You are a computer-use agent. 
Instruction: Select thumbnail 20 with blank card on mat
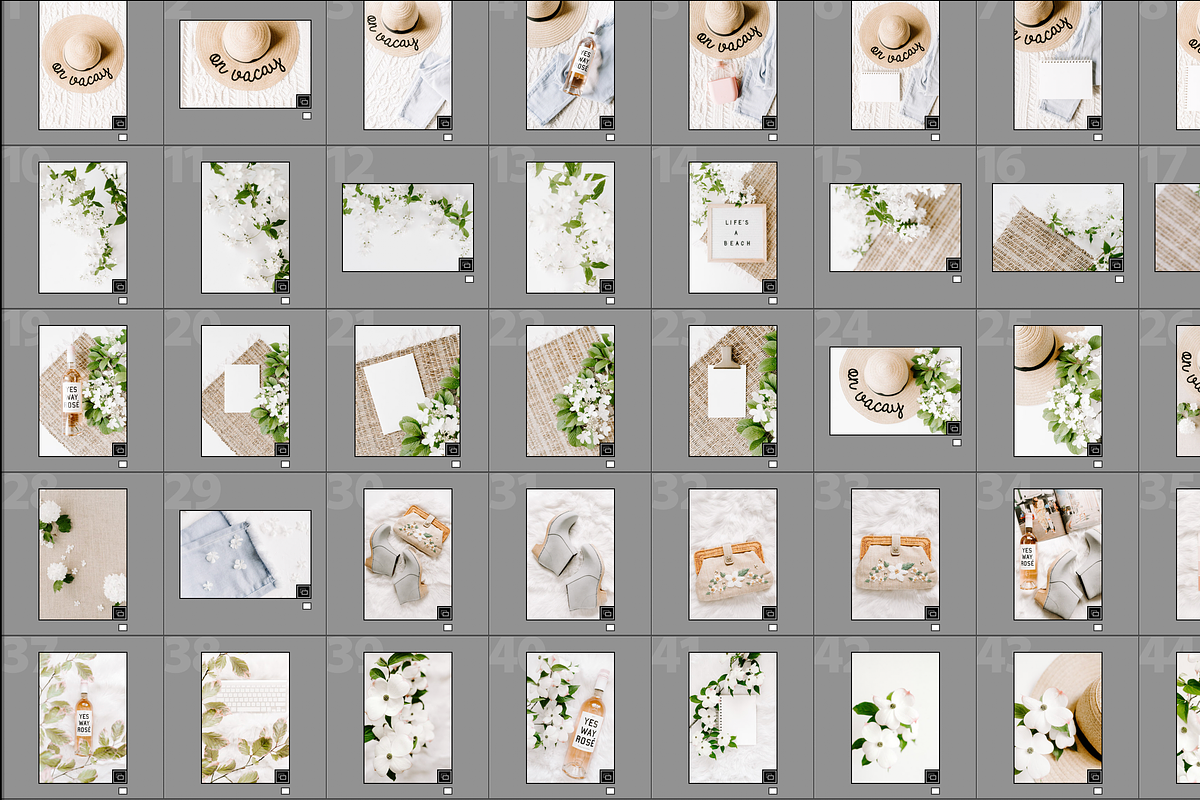tap(245, 391)
